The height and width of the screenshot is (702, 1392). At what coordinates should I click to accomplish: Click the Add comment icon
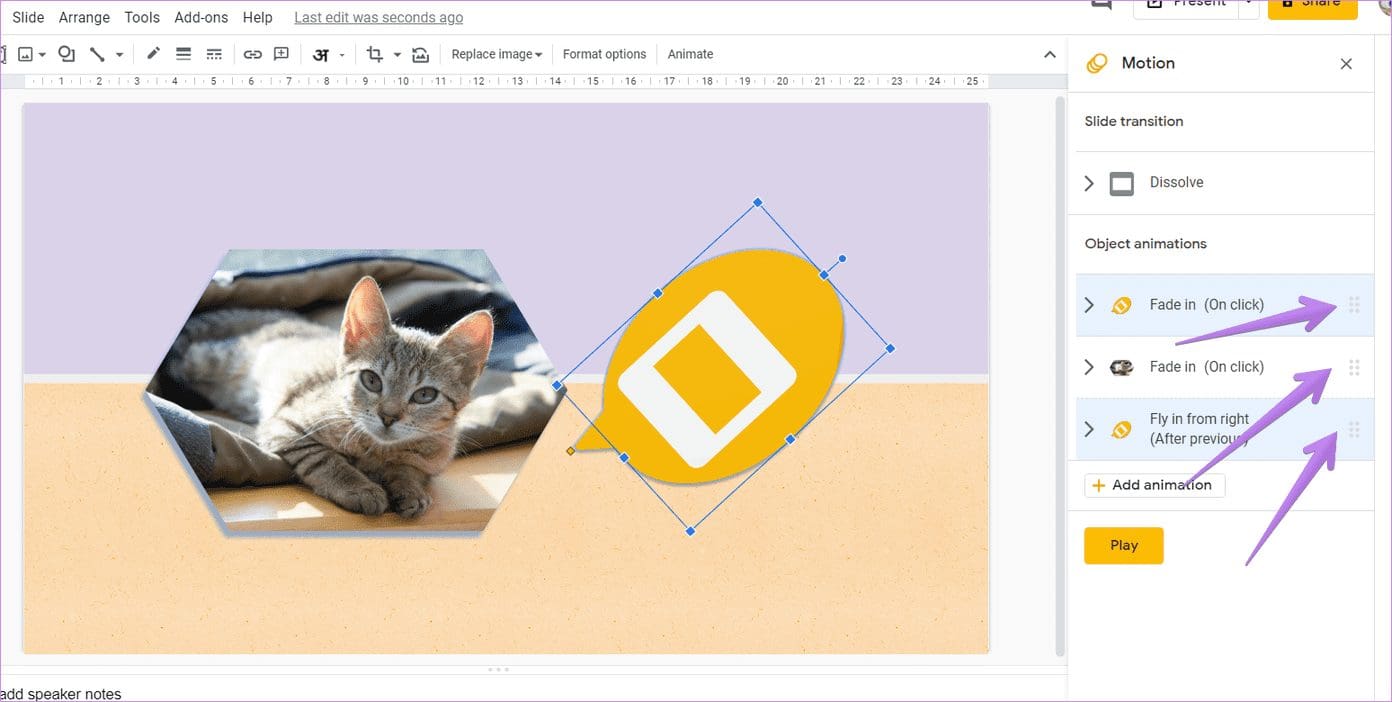(282, 54)
